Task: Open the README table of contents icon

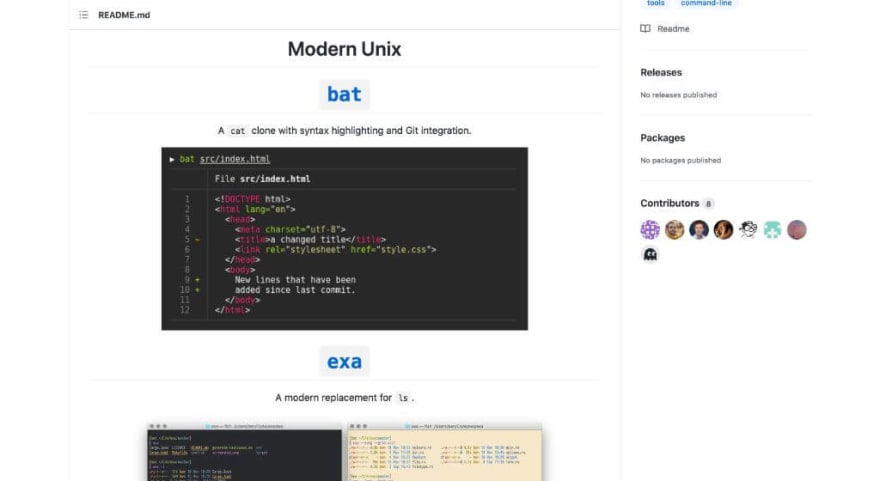Action: point(84,15)
